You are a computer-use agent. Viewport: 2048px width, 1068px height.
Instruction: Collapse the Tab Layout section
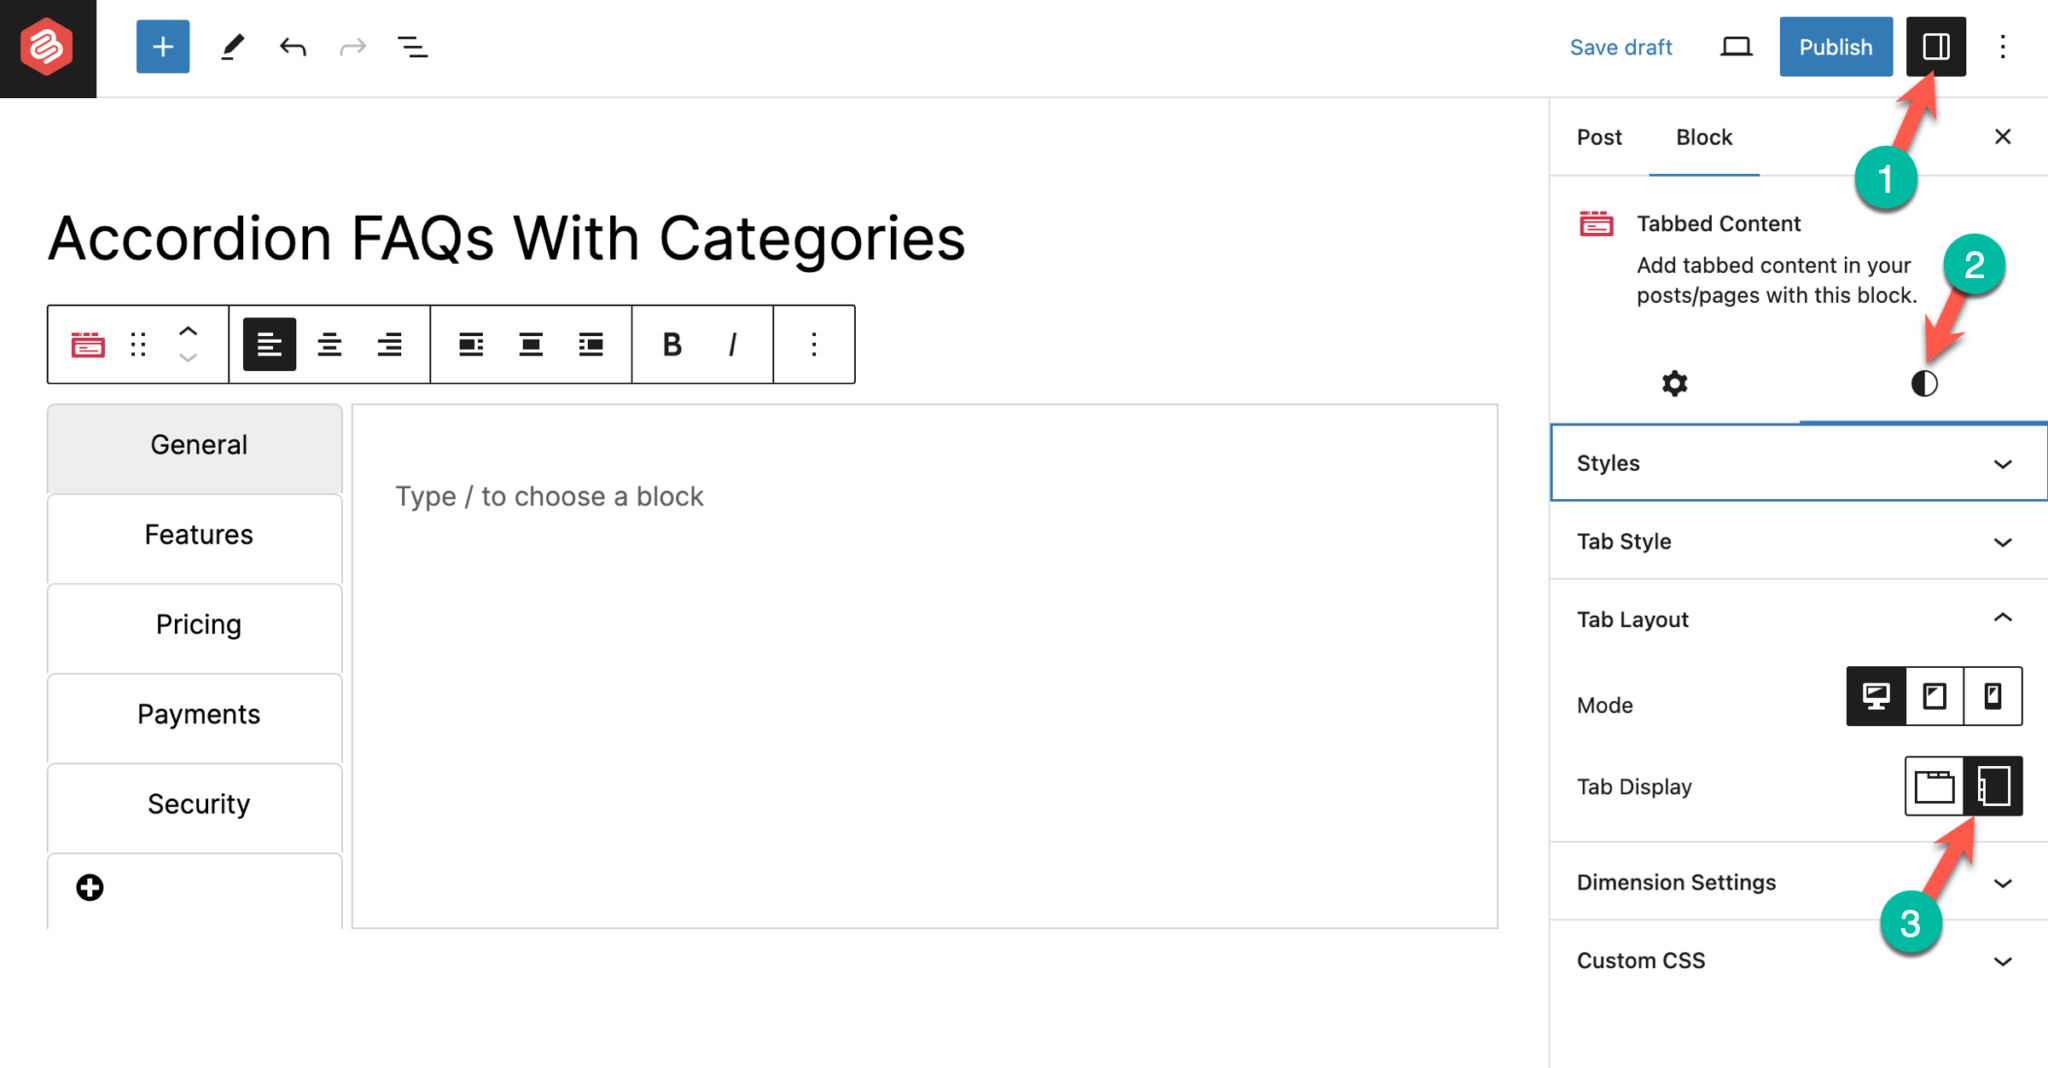[x=2003, y=618]
